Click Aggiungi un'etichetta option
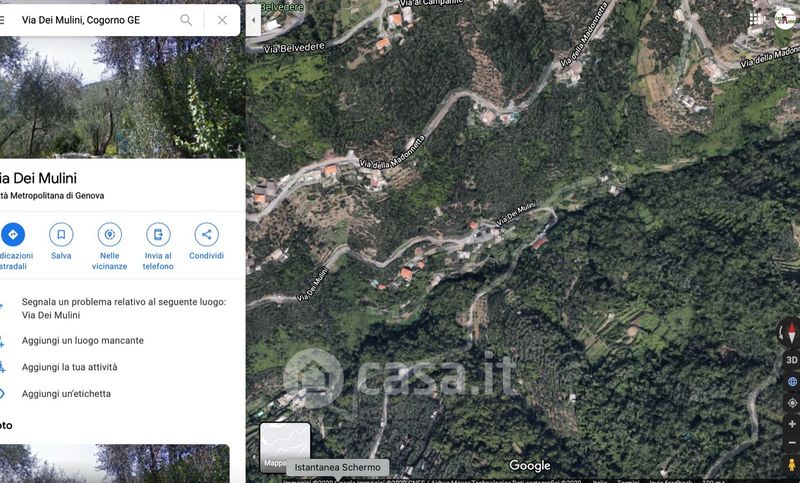This screenshot has height=483, width=800. click(66, 394)
